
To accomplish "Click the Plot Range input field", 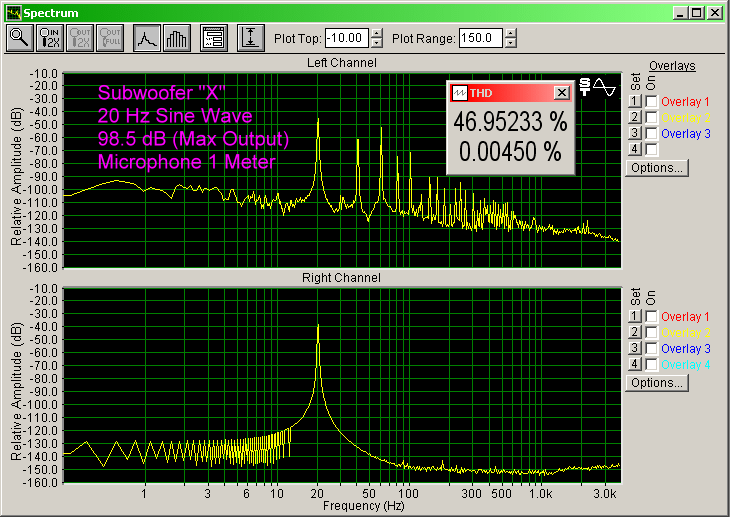I will [x=480, y=38].
